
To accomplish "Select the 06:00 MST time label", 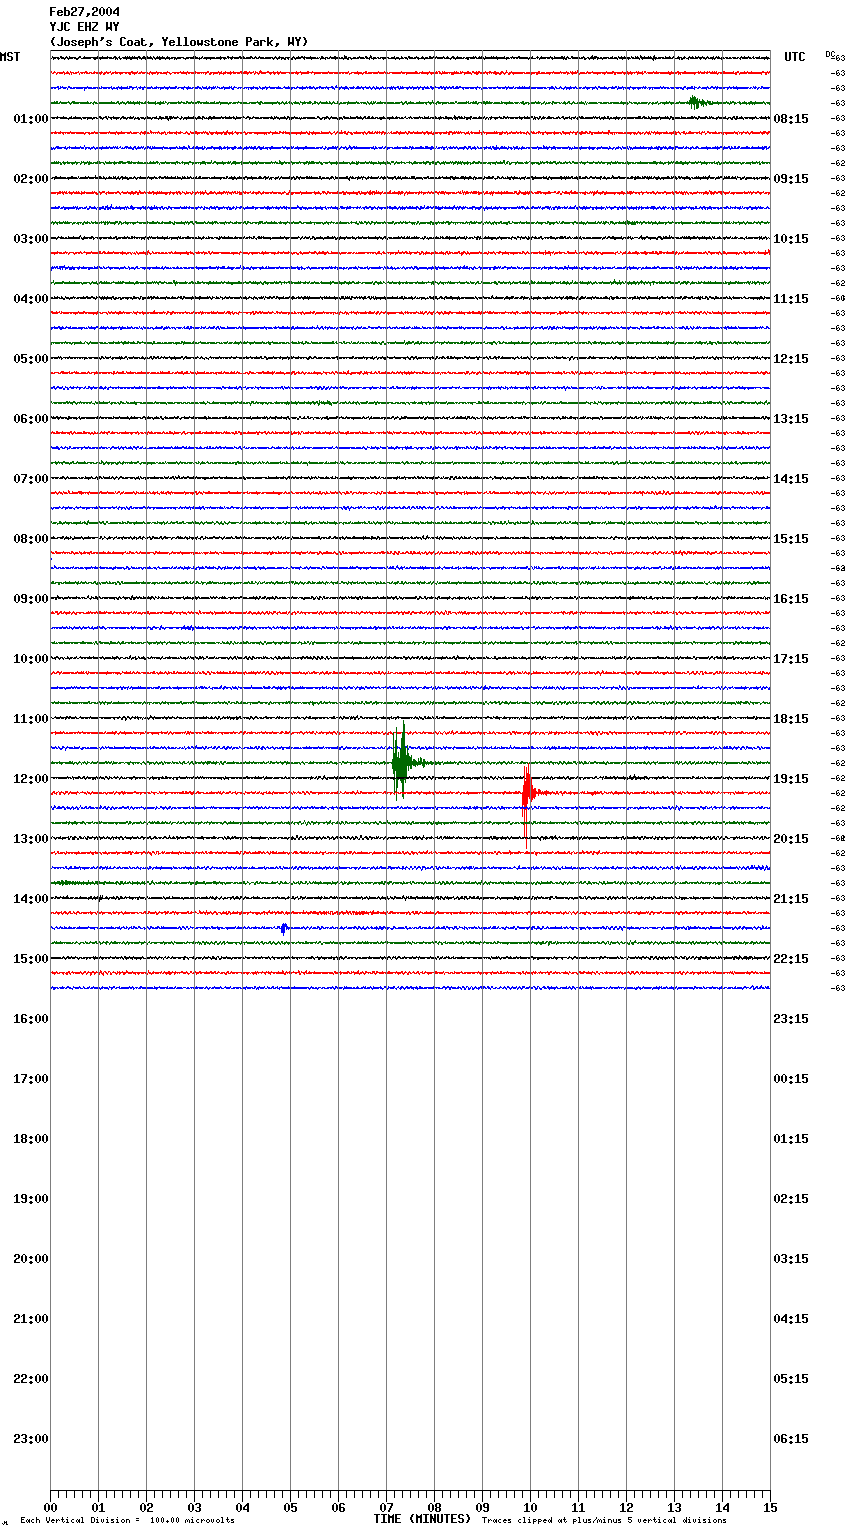I will pos(31,419).
